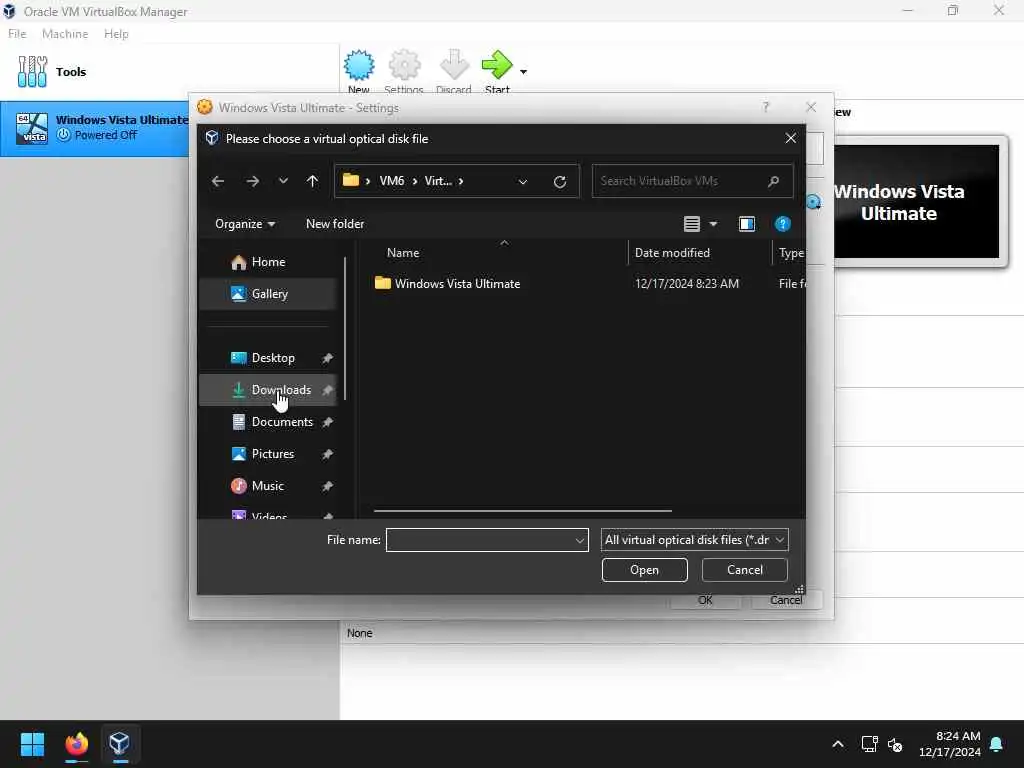Click the Discard toolbar icon
The width and height of the screenshot is (1024, 768).
(454, 65)
